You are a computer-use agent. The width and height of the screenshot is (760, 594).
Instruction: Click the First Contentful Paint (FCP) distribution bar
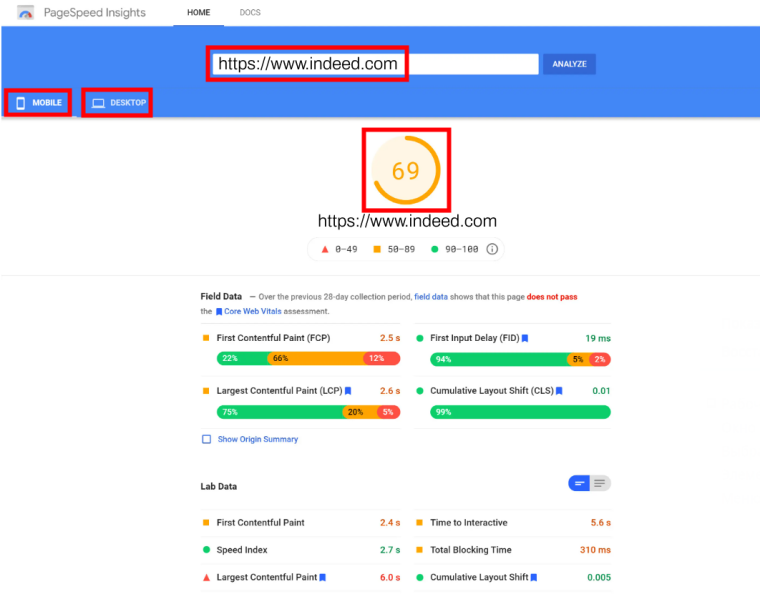(308, 359)
